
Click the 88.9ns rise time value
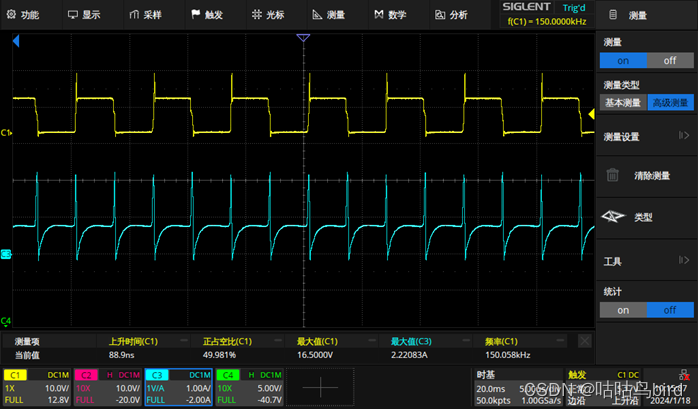point(122,355)
